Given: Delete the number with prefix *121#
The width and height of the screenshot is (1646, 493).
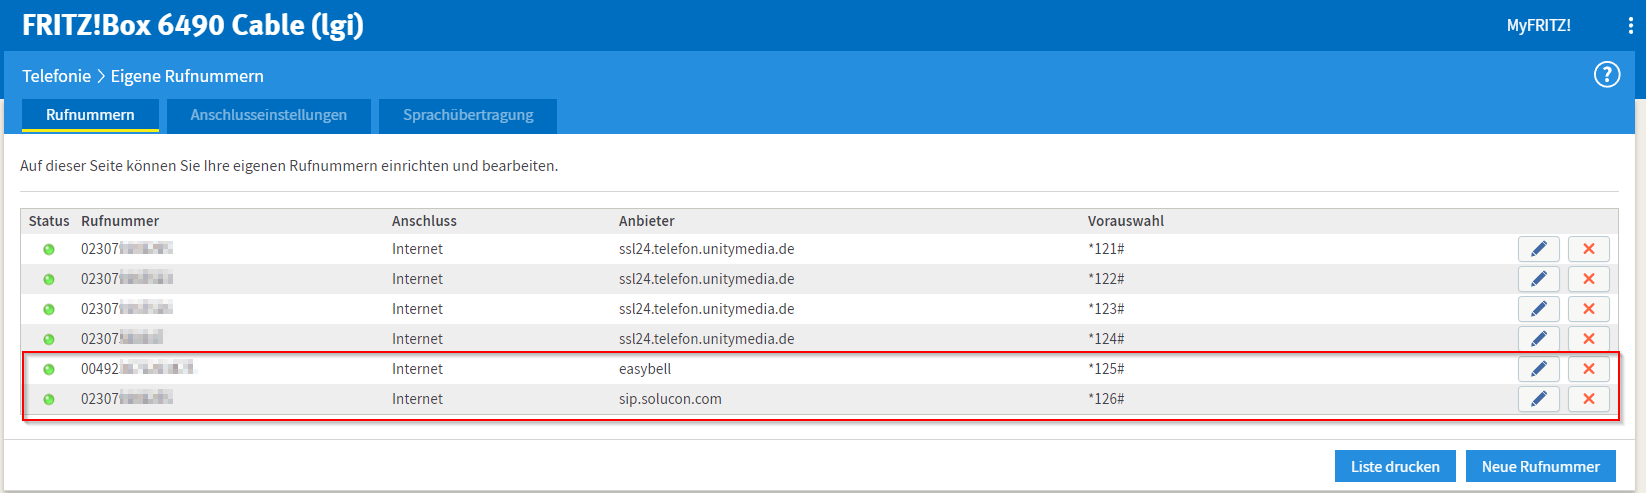Looking at the screenshot, I should point(1588,249).
